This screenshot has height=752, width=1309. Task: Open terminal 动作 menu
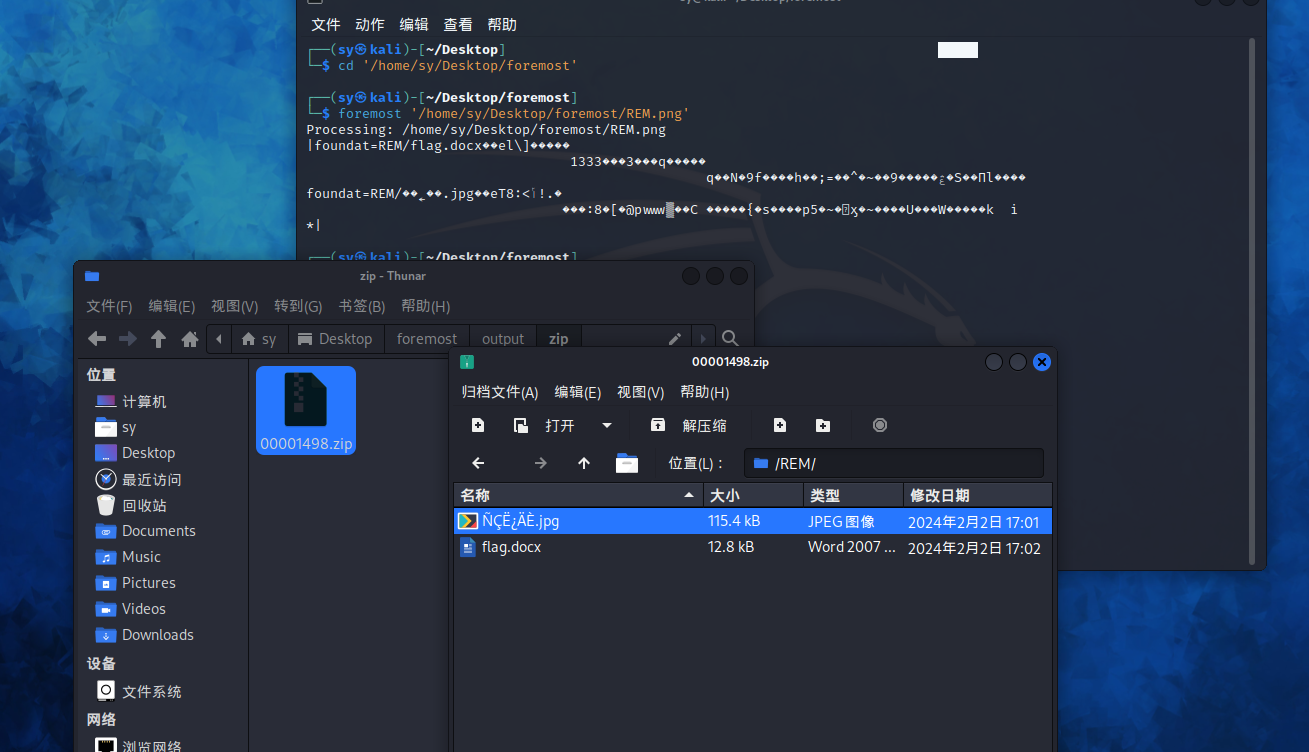[x=369, y=24]
